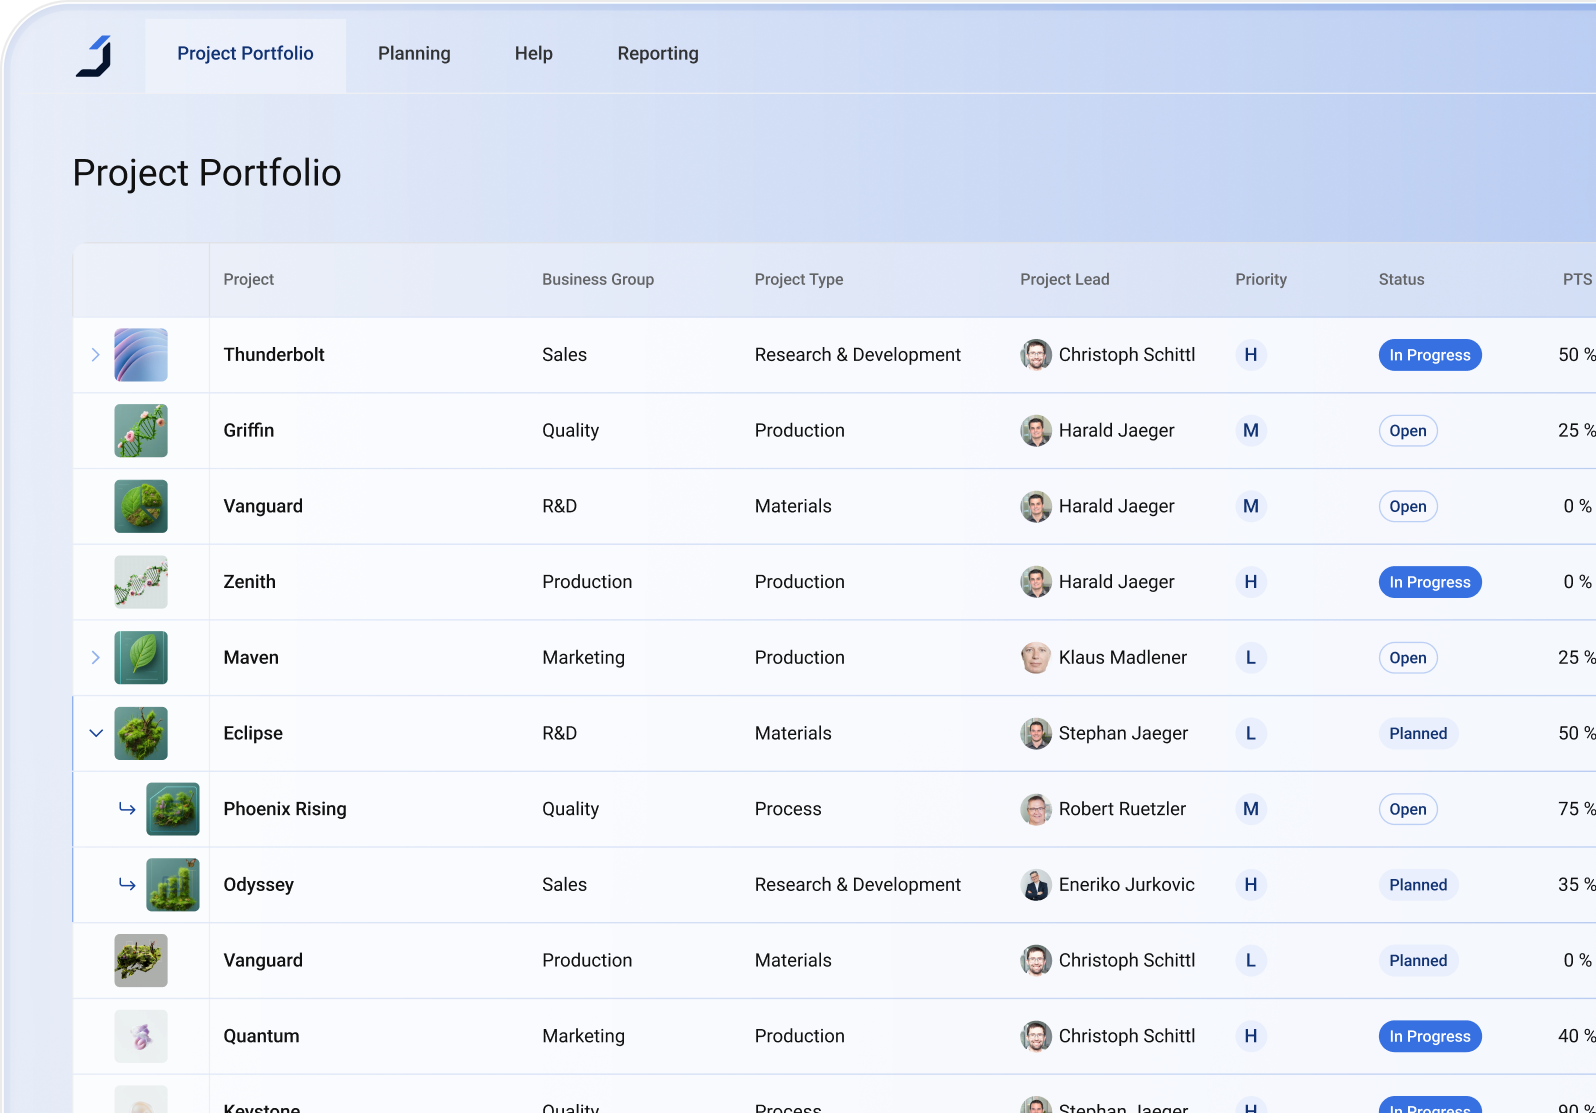Click Stephan Jaeger's avatar in Eclipse row
The width and height of the screenshot is (1596, 1113).
click(x=1036, y=733)
